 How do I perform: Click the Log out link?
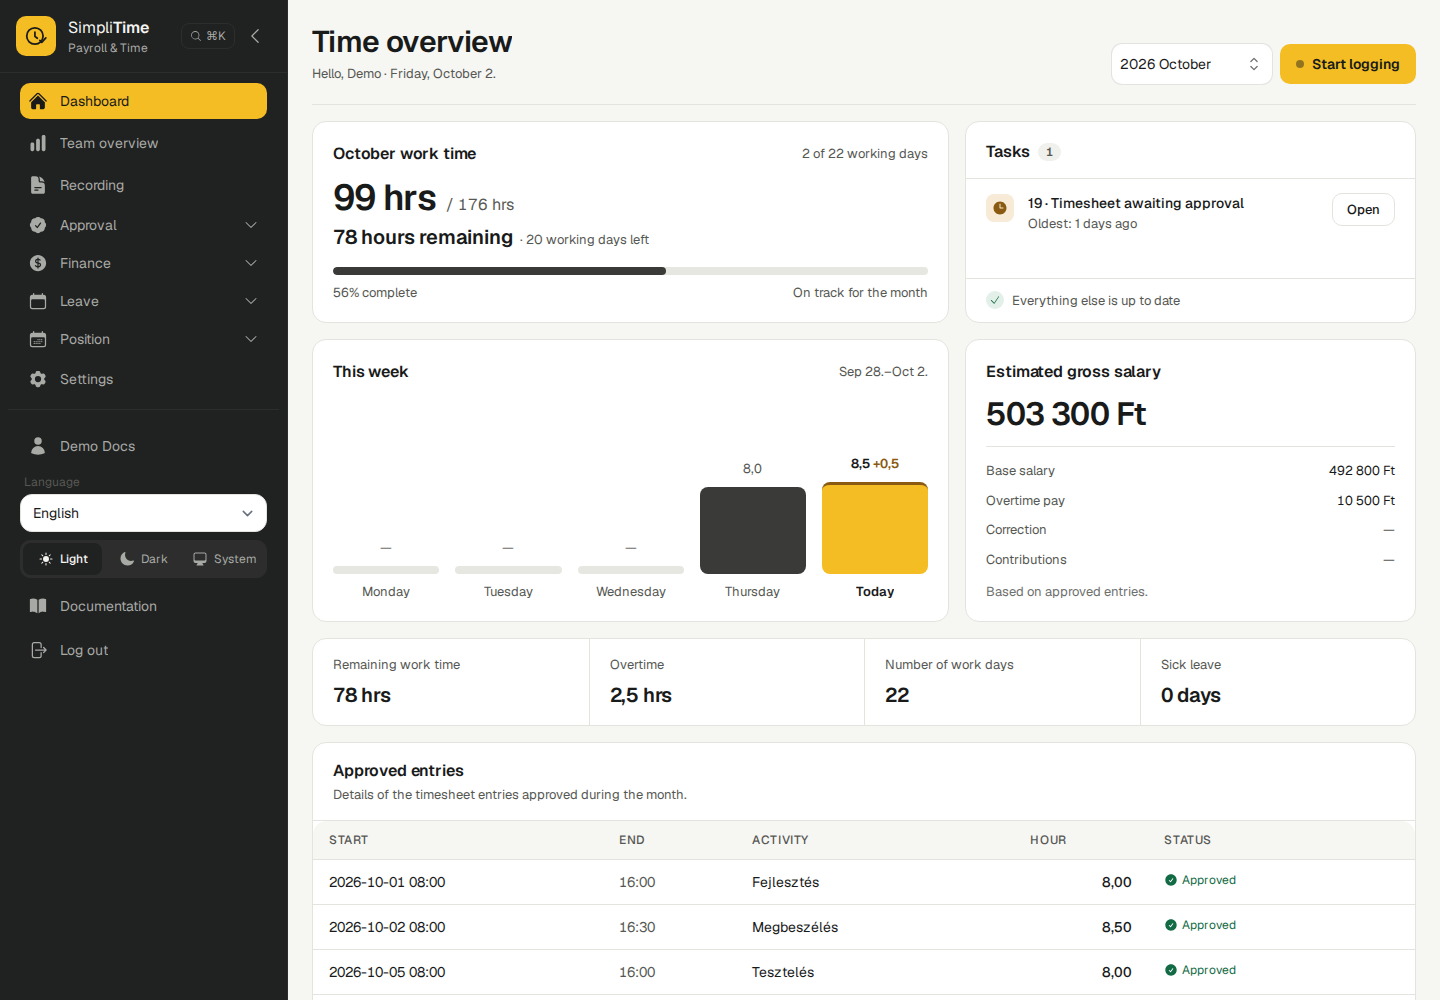click(143, 650)
